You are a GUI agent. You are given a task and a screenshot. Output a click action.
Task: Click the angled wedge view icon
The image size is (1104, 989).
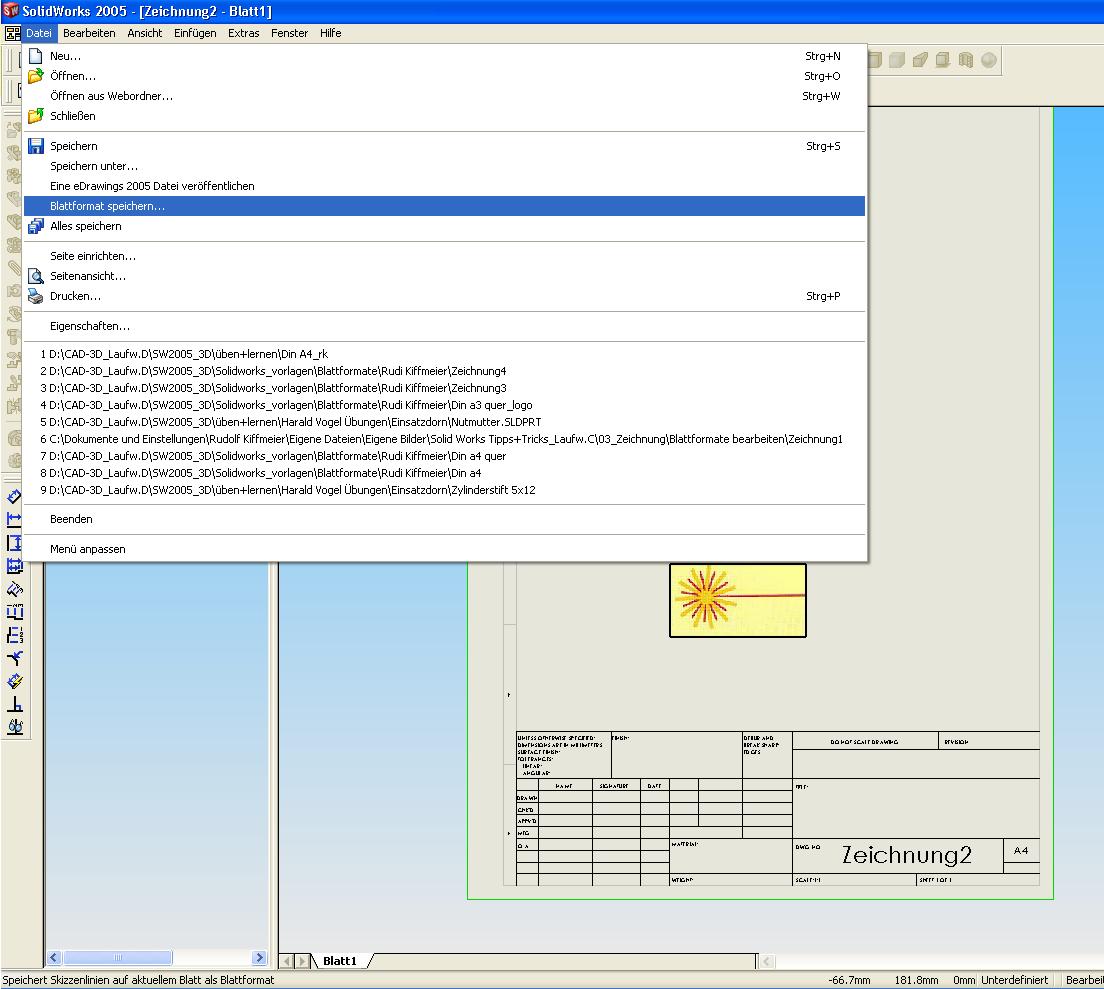click(920, 60)
